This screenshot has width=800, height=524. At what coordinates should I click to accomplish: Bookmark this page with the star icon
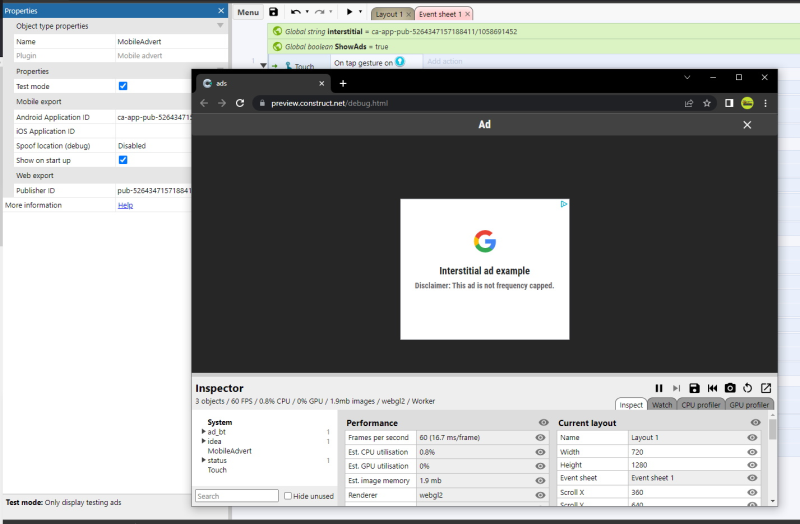(x=707, y=103)
